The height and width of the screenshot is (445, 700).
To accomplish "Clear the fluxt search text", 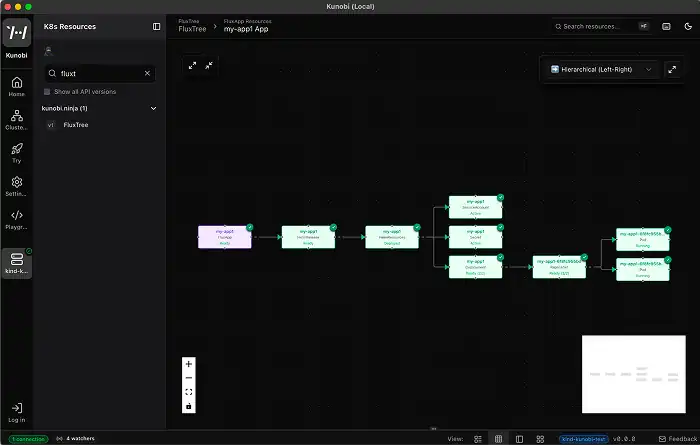I will coord(147,73).
